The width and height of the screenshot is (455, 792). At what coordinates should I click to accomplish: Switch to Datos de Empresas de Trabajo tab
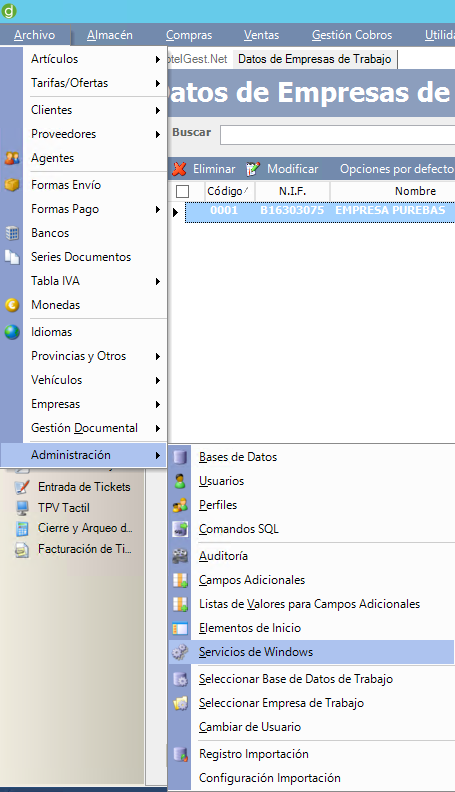315,59
